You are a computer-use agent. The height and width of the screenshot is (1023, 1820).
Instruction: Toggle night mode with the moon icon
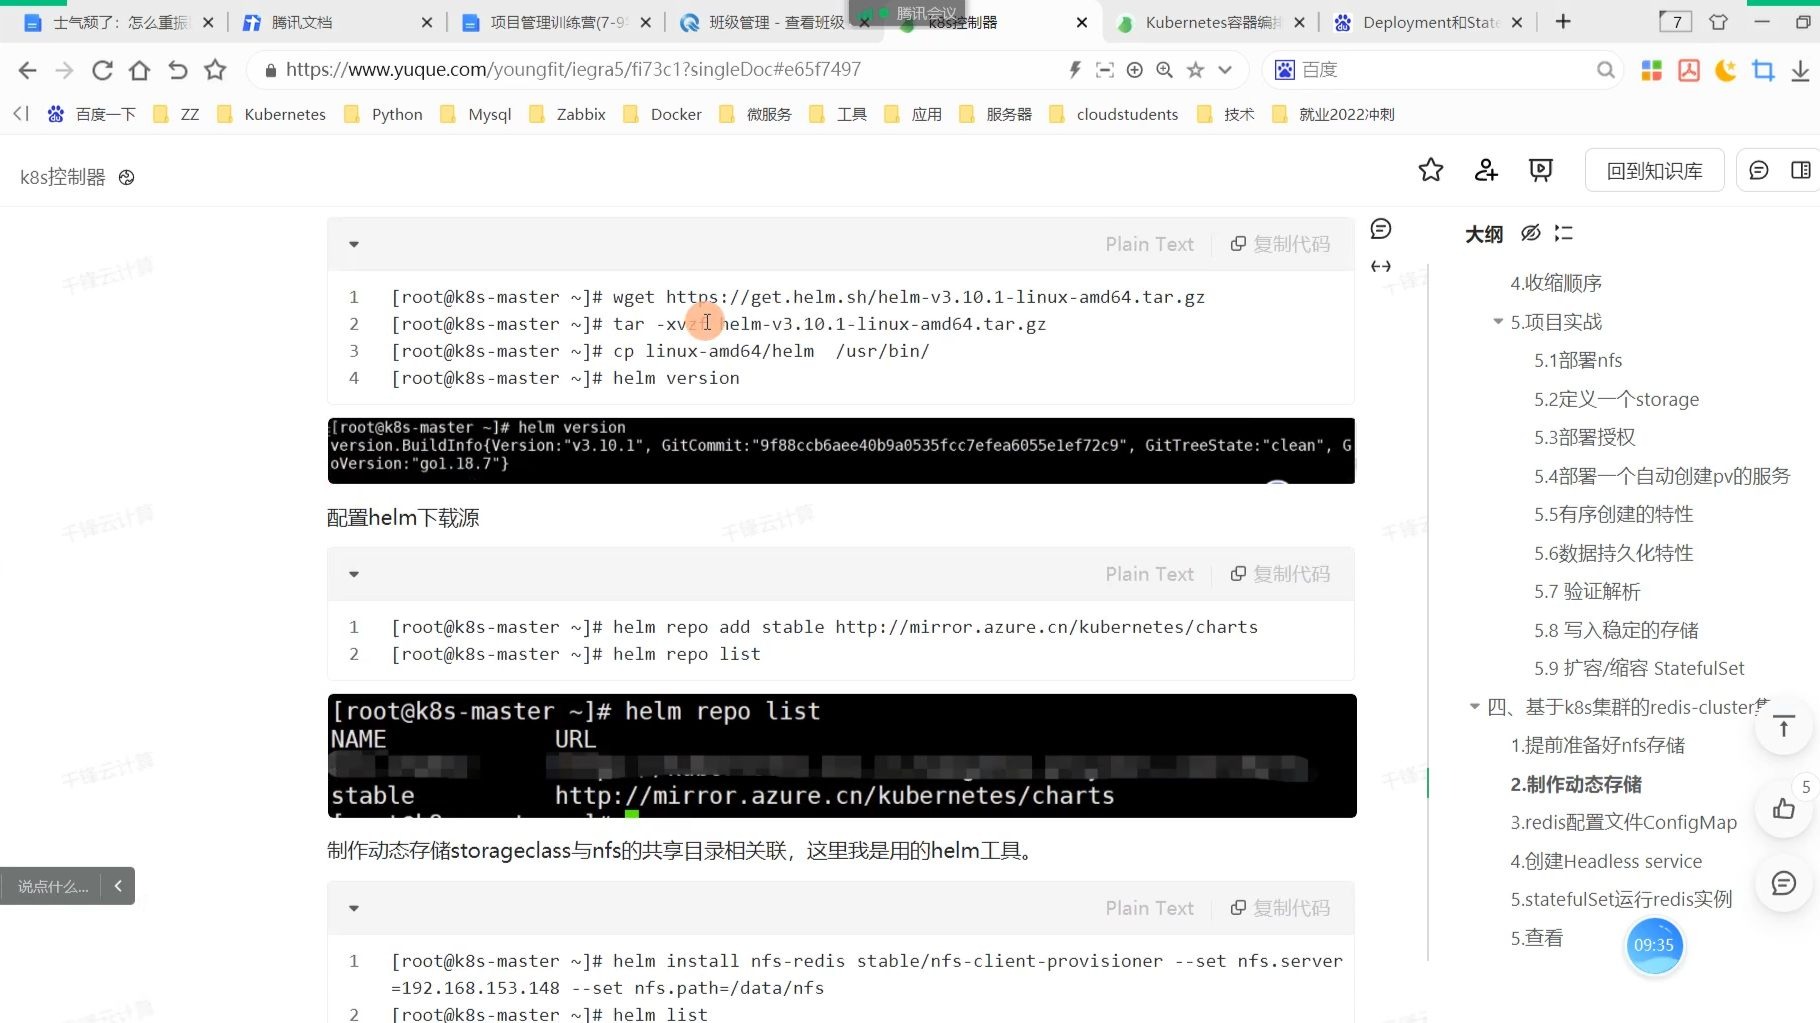tap(1726, 70)
